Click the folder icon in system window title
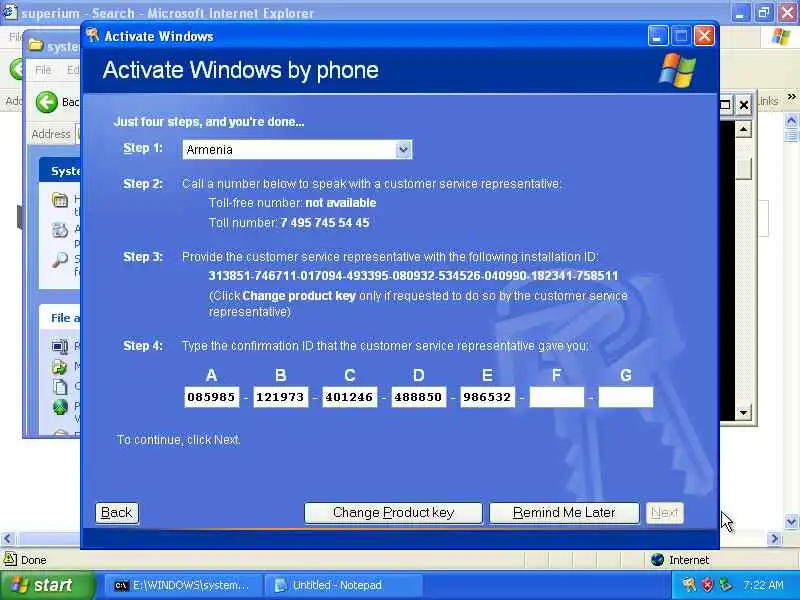Viewport: 800px width, 600px height. click(x=36, y=46)
